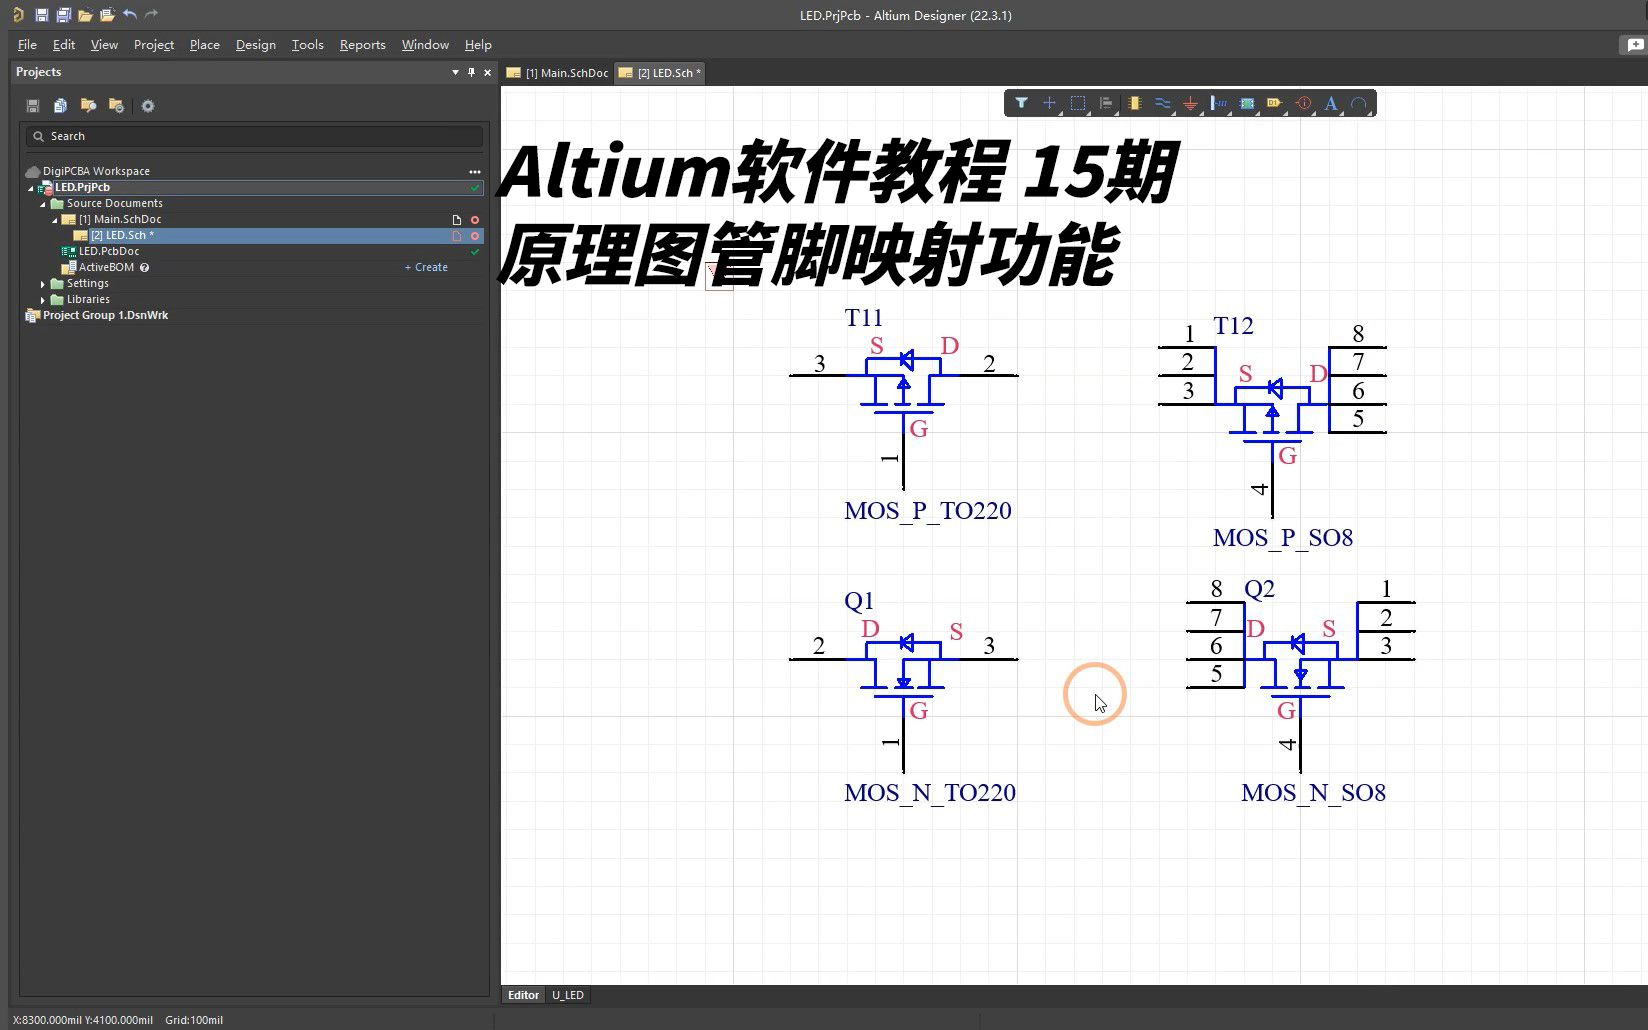Open the Project menu
The height and width of the screenshot is (1030, 1648).
(154, 45)
